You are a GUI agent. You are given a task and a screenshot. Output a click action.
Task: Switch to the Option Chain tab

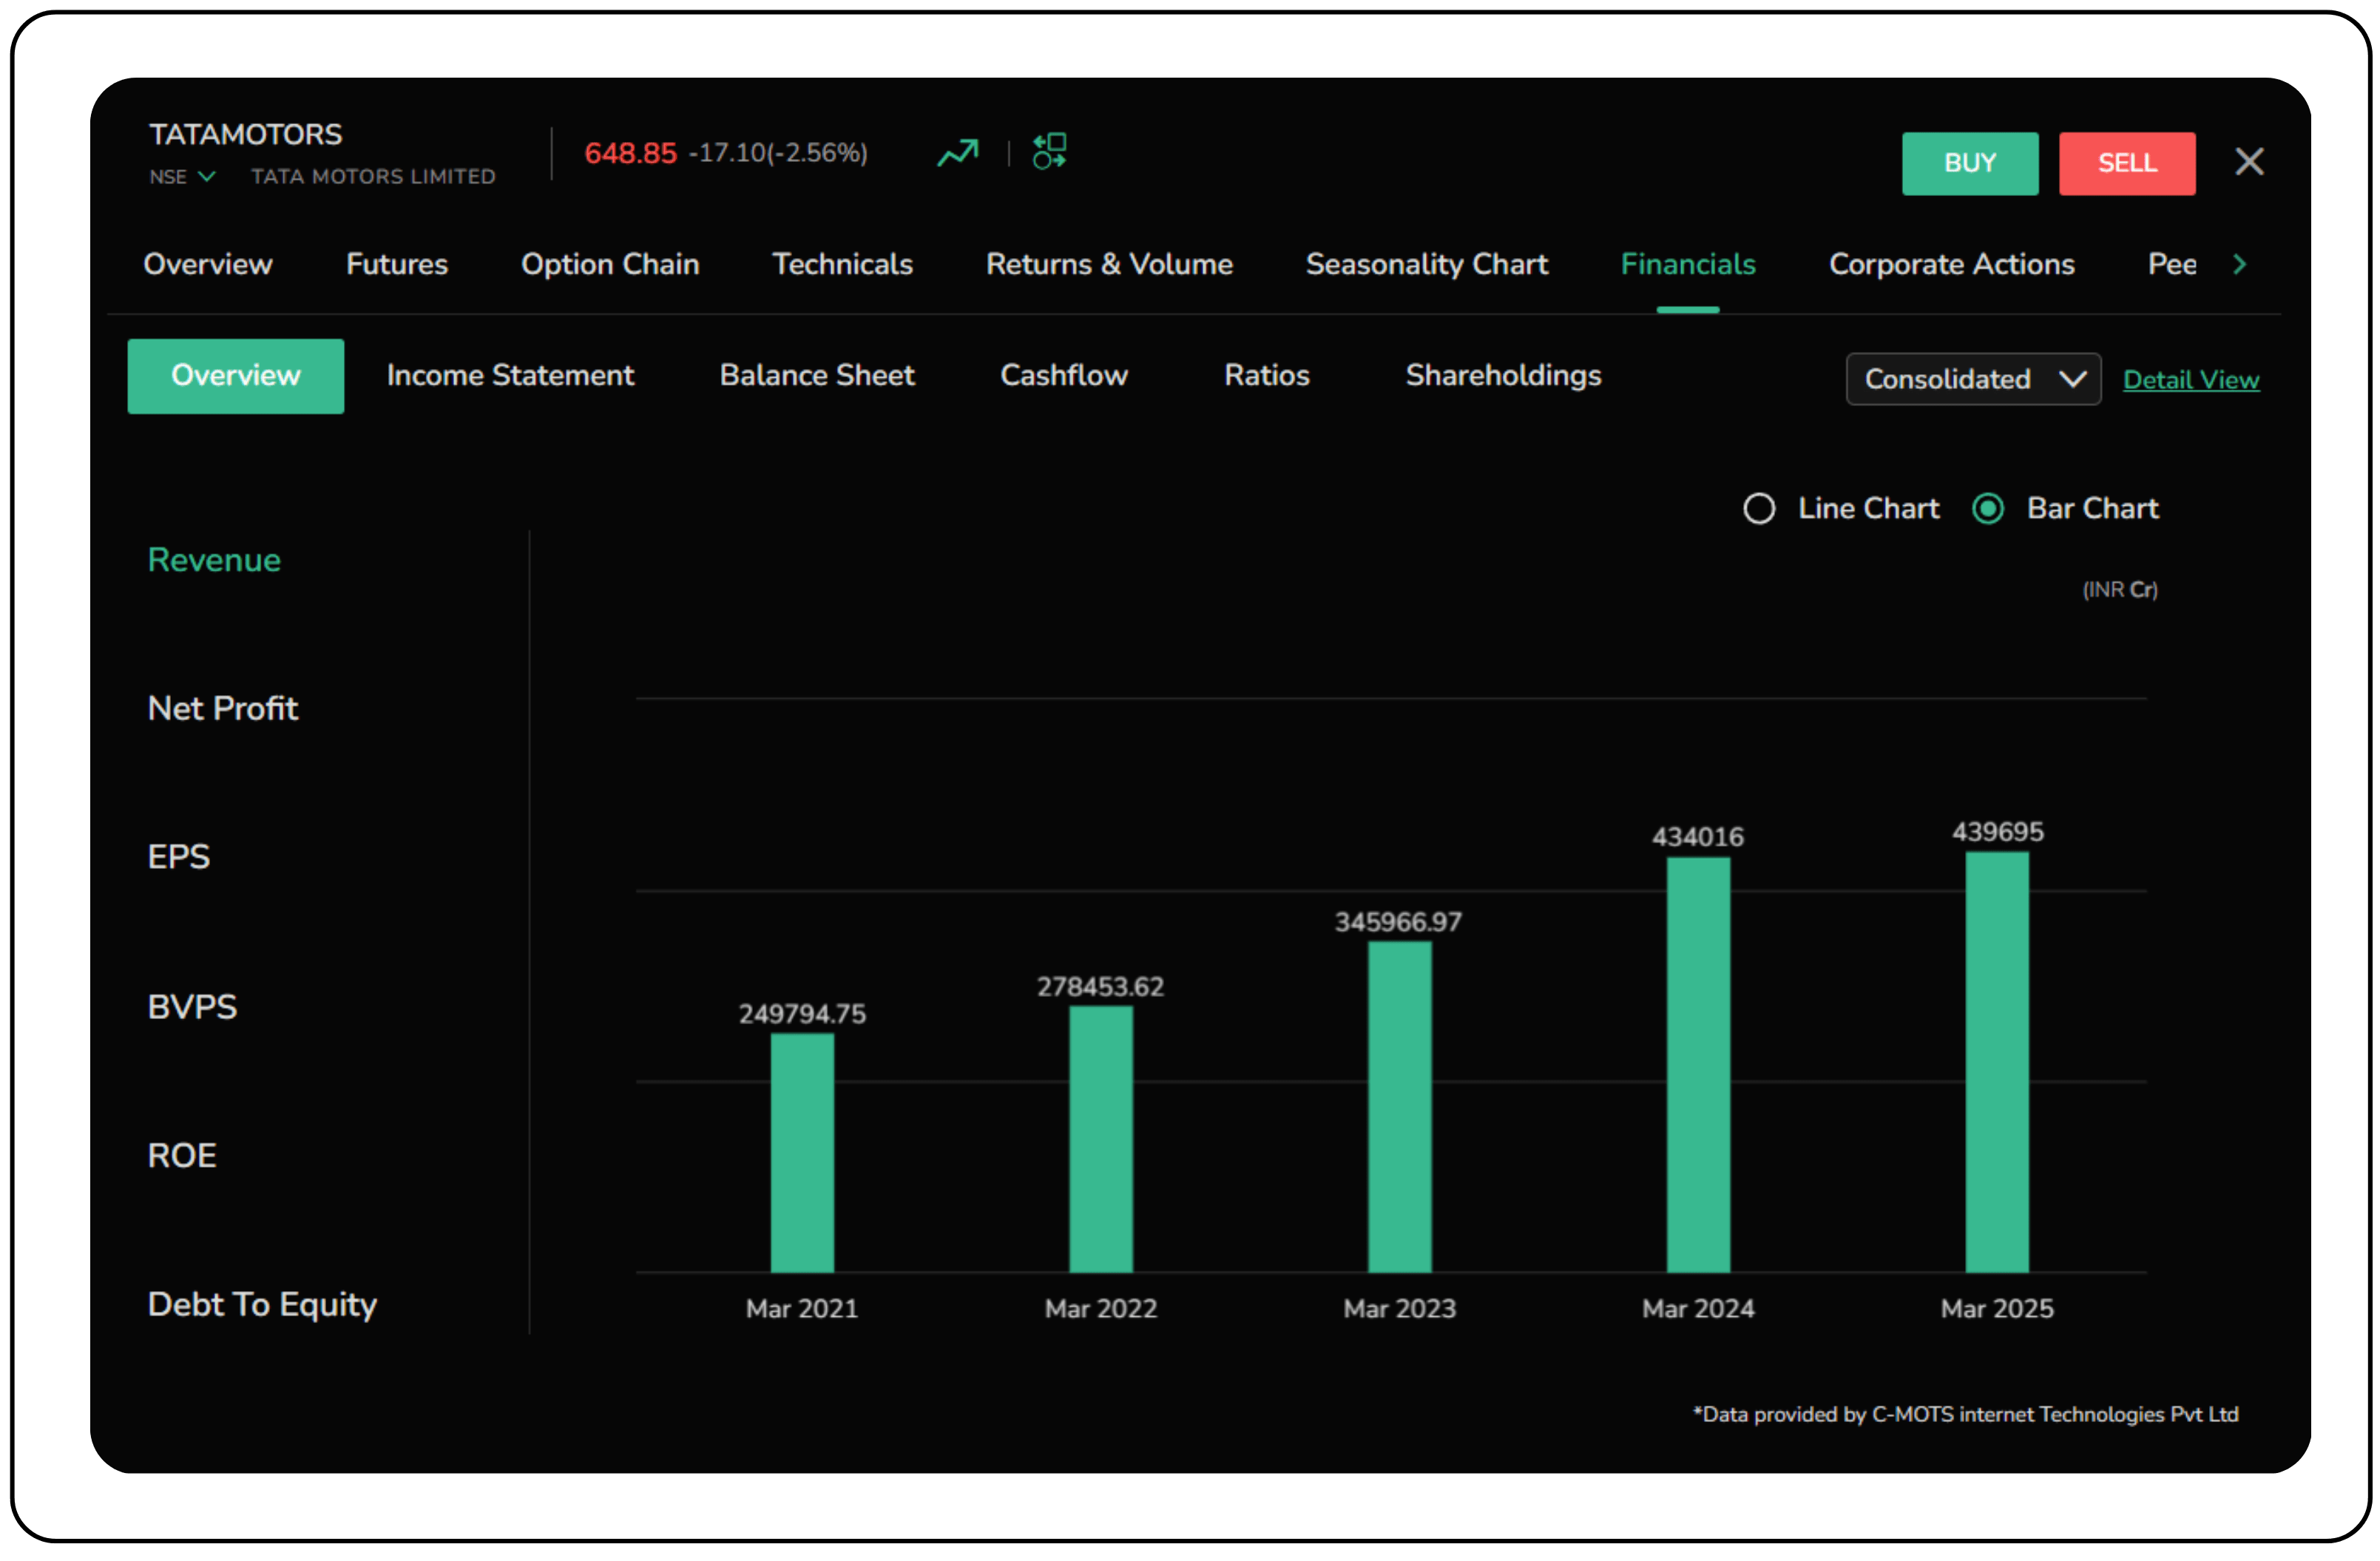(x=610, y=264)
